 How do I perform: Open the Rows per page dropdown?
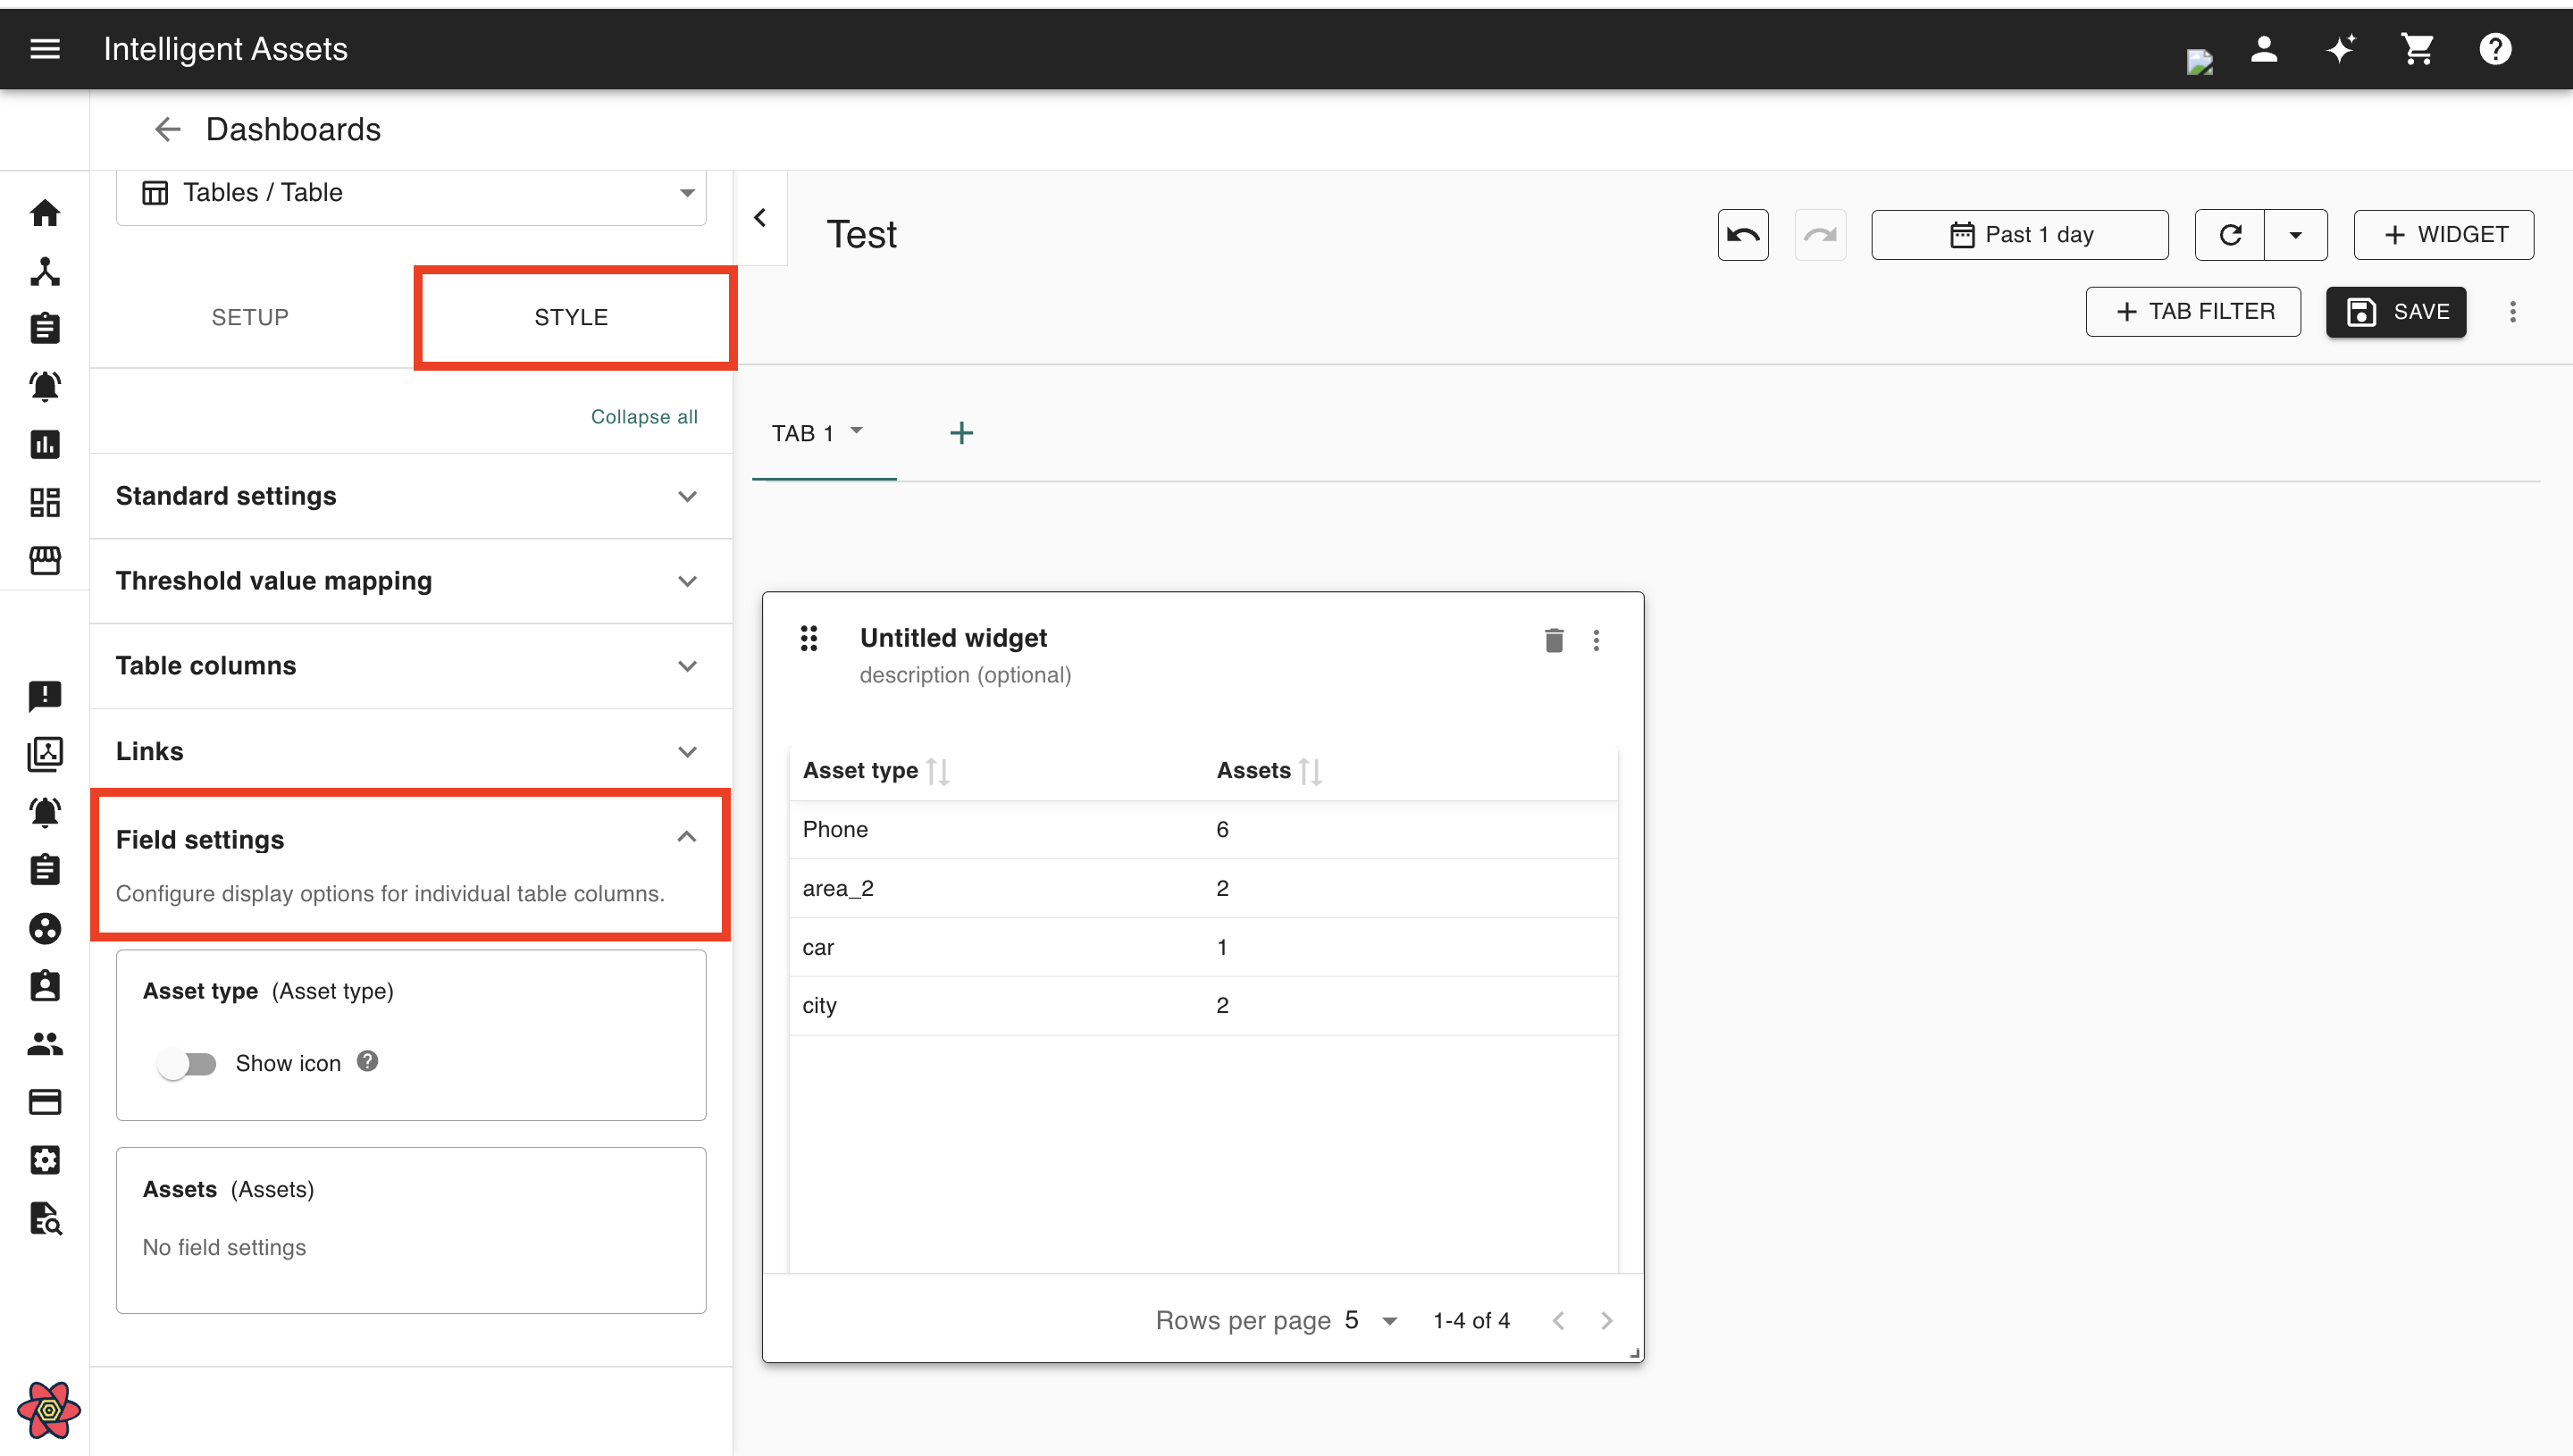tap(1370, 1321)
